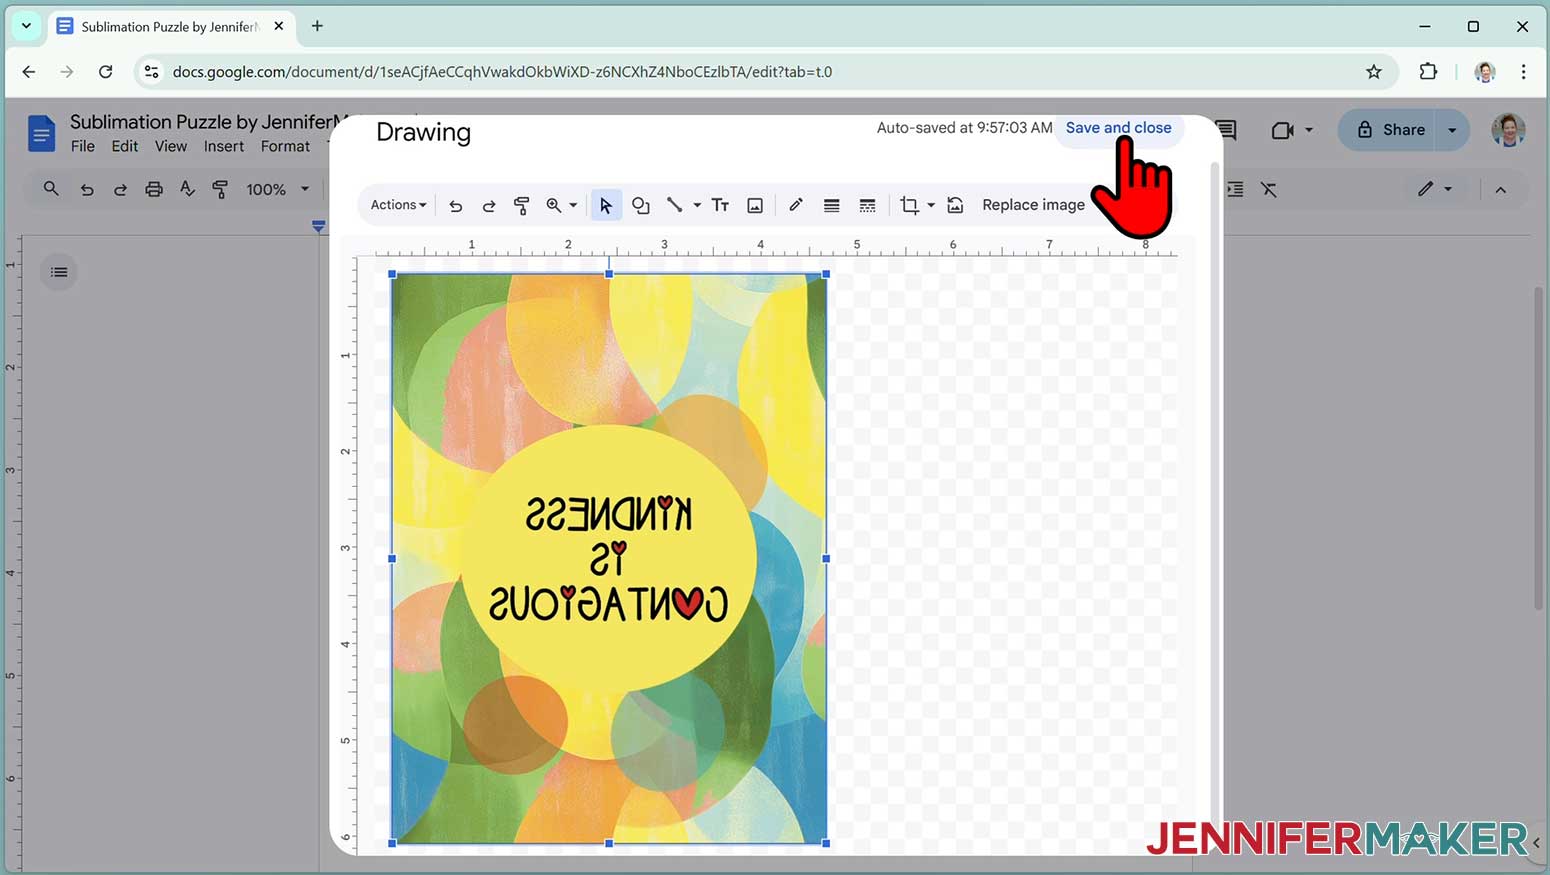Open the Google account avatar

pyautogui.click(x=1508, y=130)
